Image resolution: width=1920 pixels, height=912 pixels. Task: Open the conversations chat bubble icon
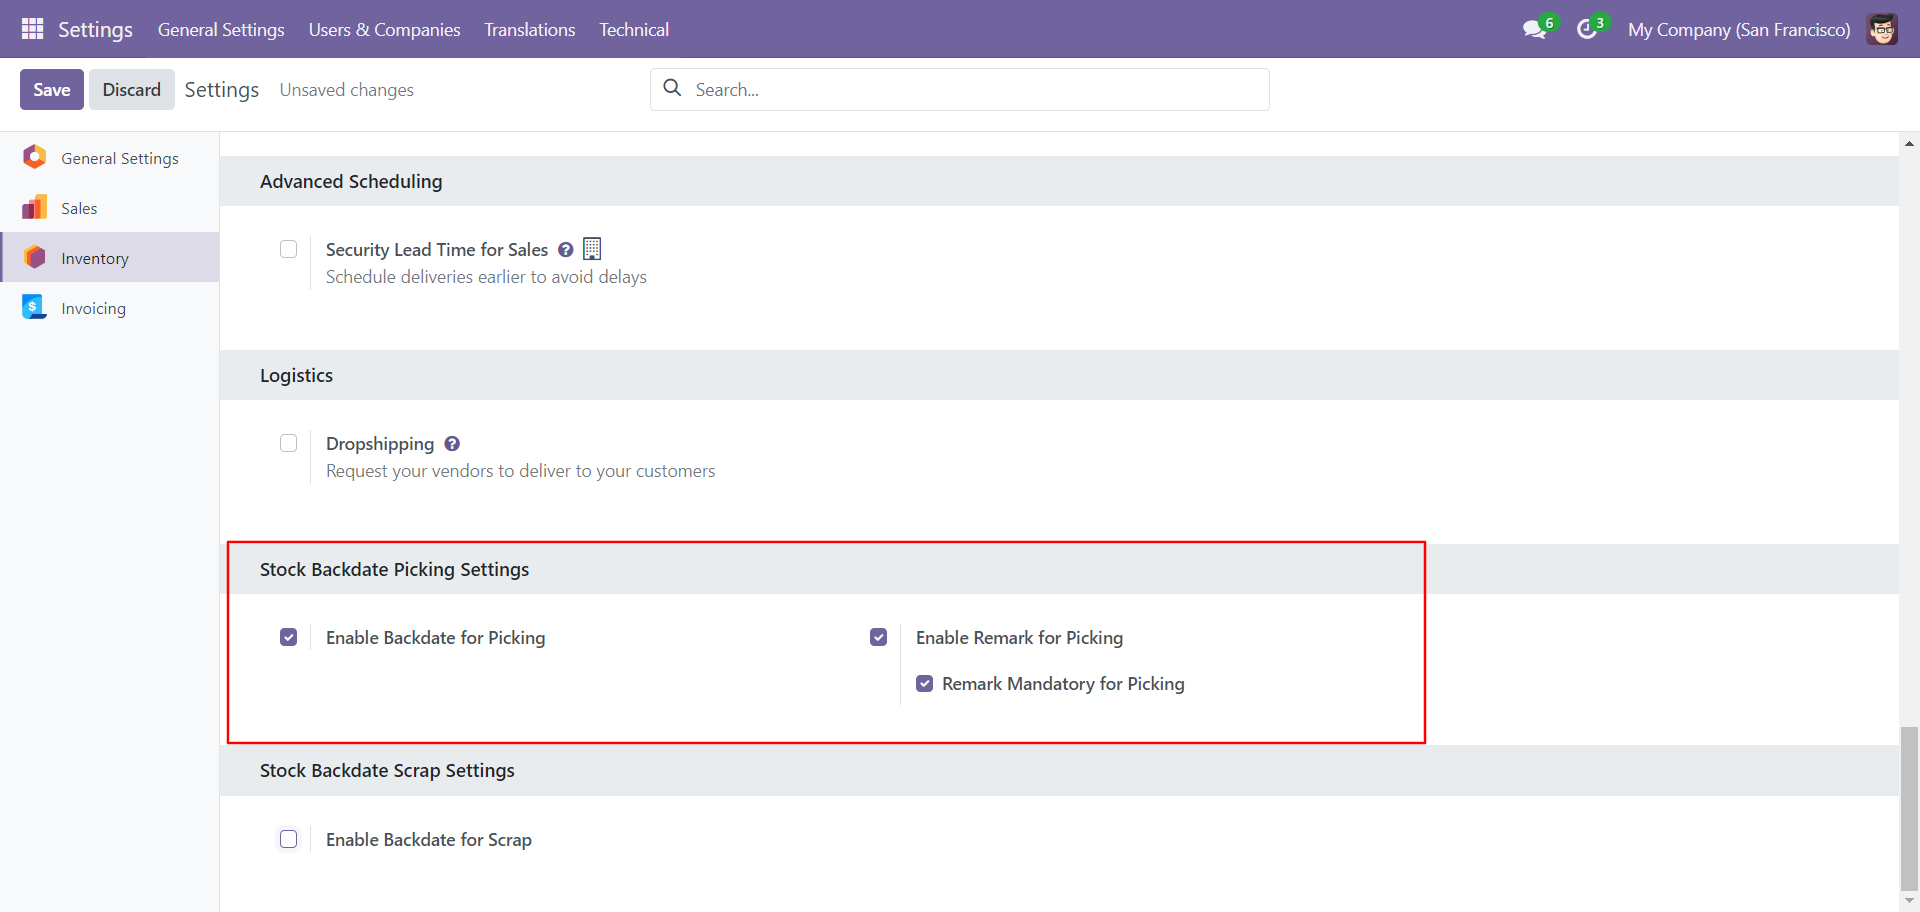(1534, 30)
